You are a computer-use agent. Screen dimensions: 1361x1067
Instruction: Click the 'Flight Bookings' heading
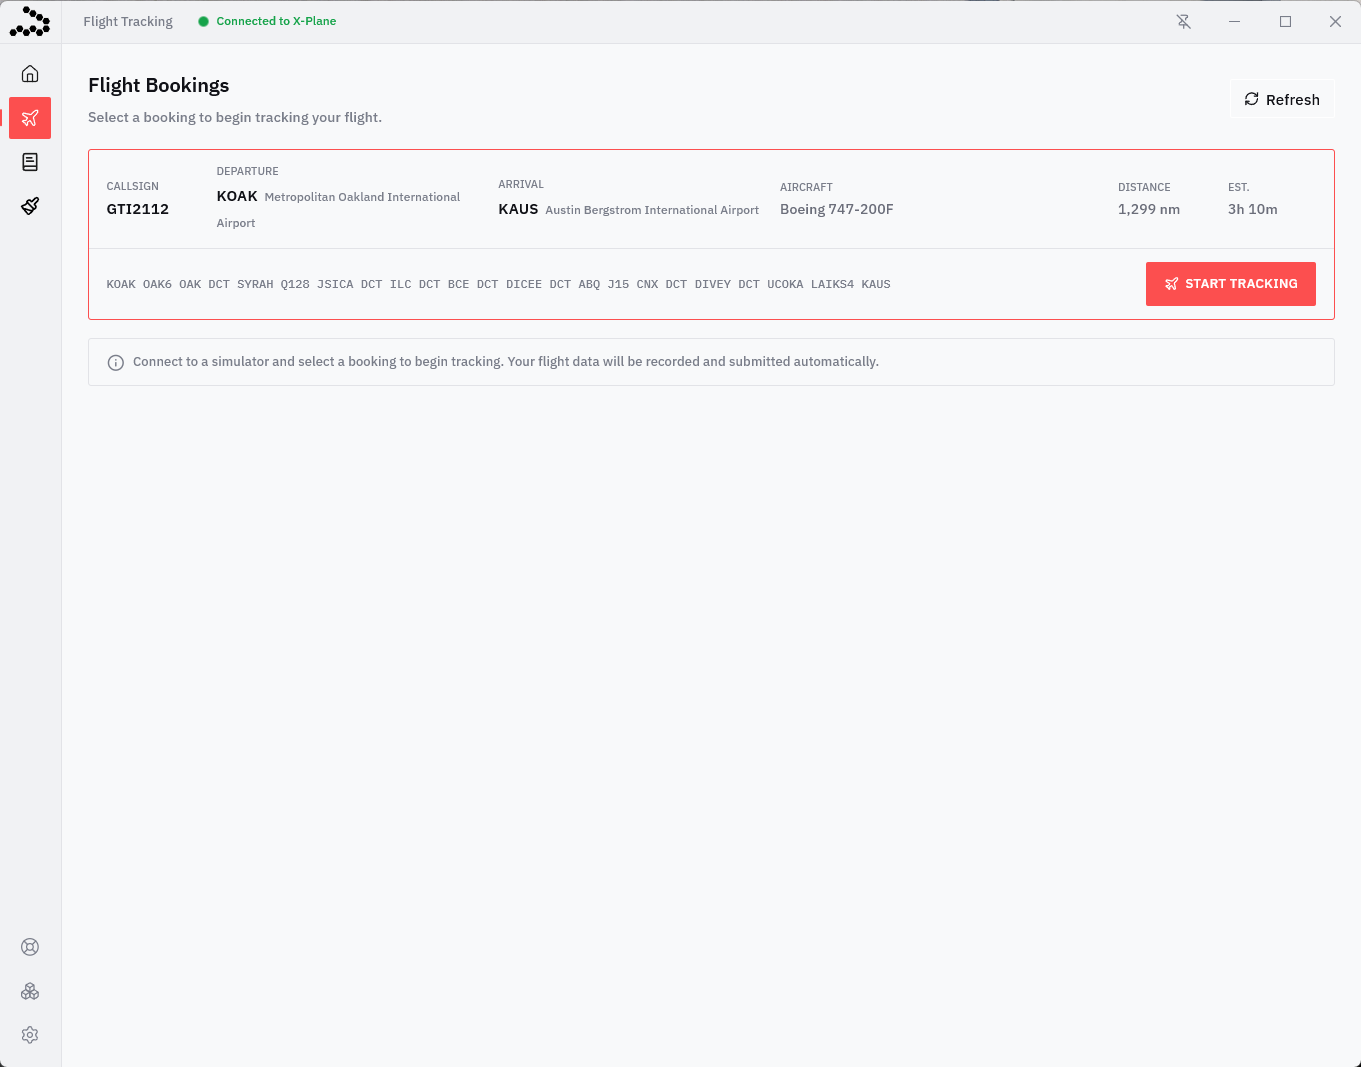click(159, 85)
